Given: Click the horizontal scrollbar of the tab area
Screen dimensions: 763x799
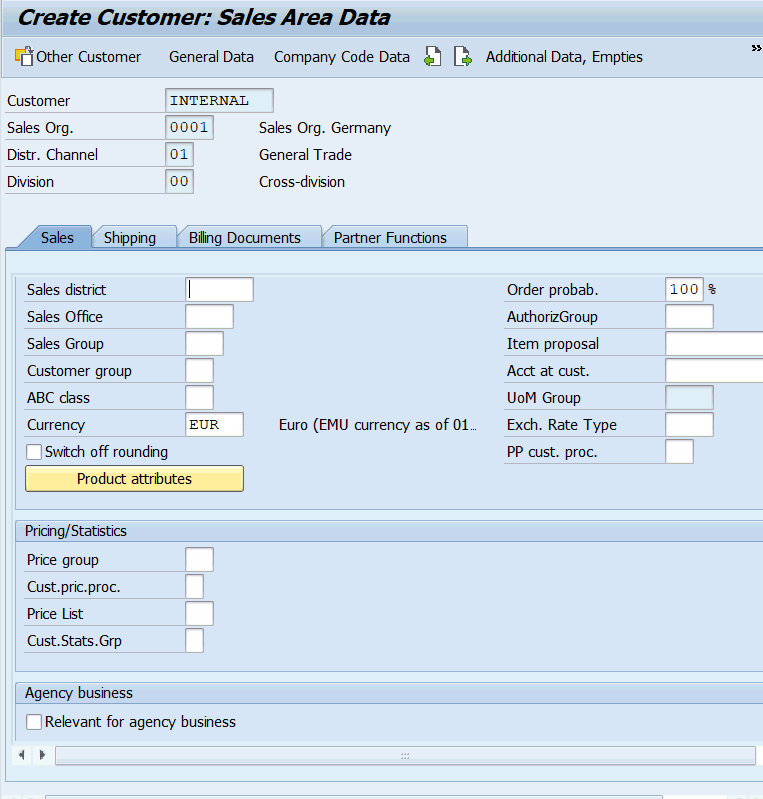Looking at the screenshot, I should click(405, 756).
